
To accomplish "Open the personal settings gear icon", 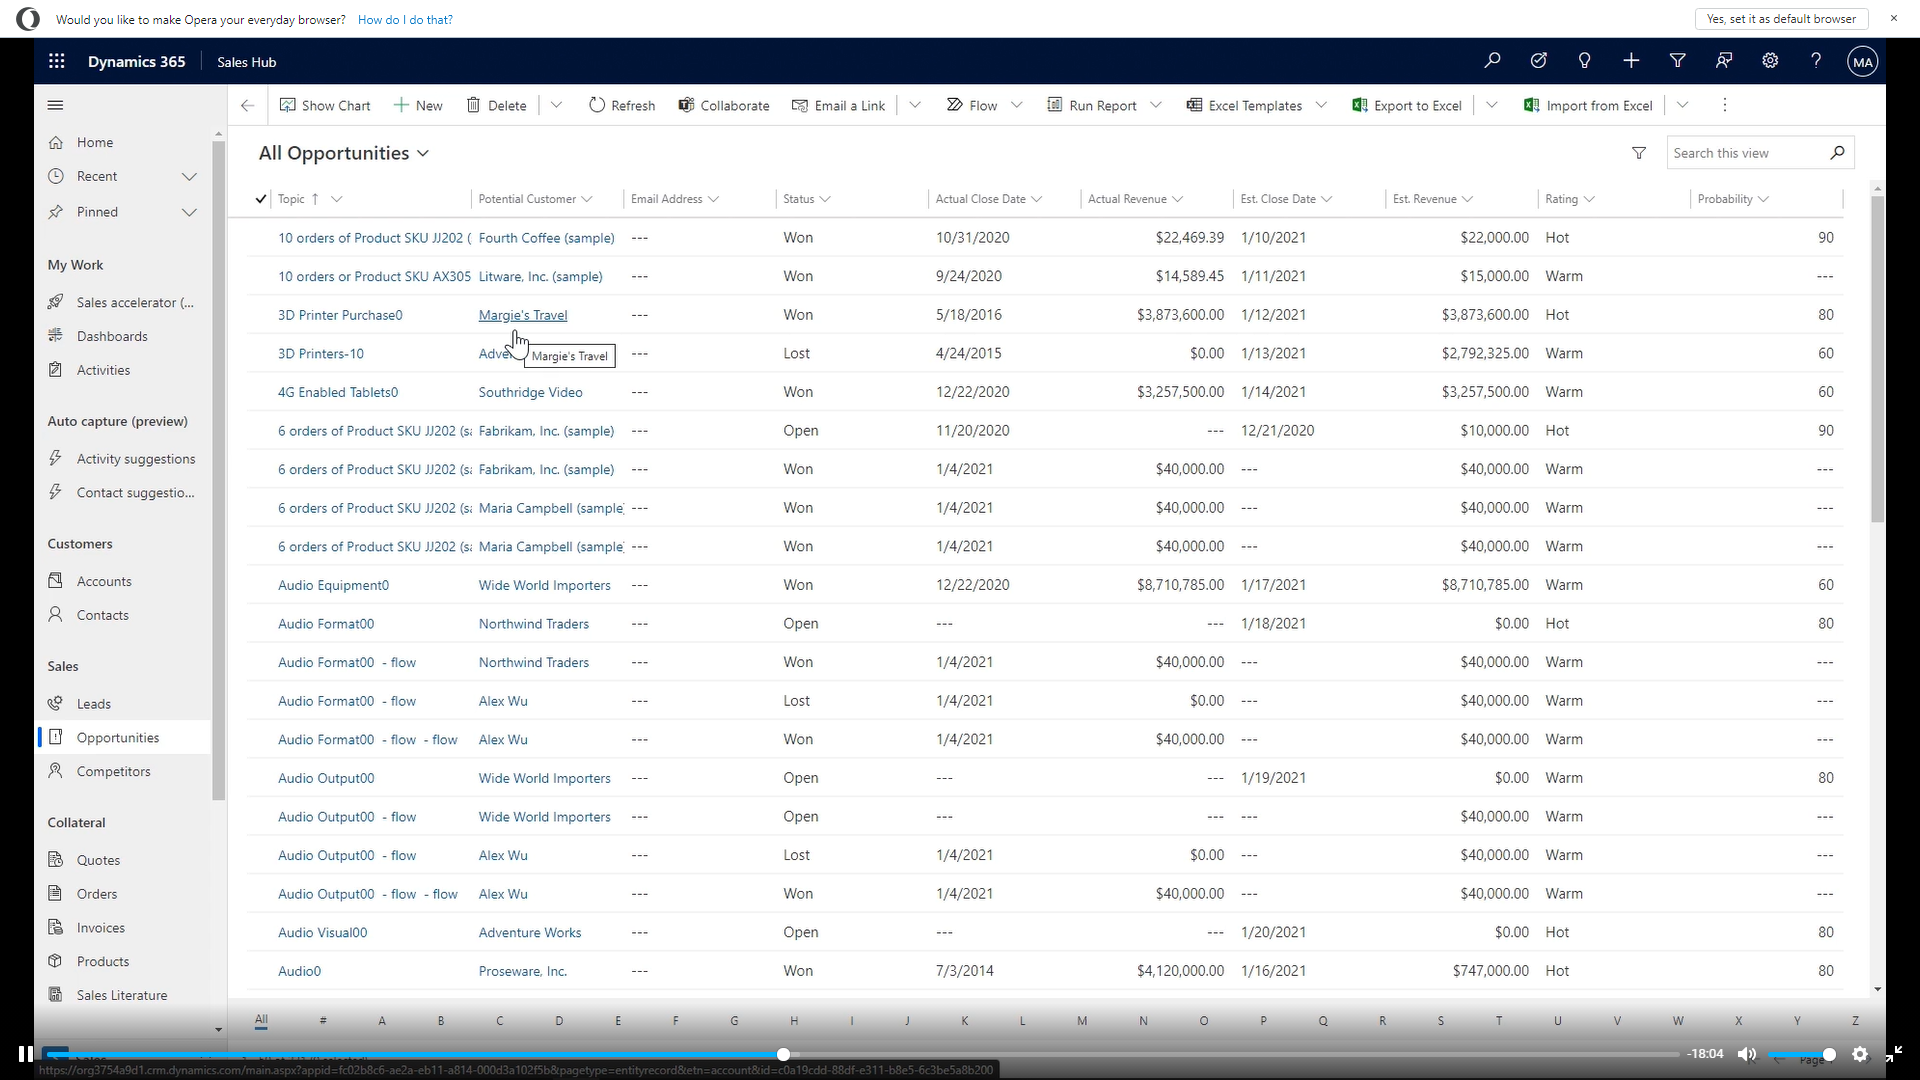I will point(1770,61).
